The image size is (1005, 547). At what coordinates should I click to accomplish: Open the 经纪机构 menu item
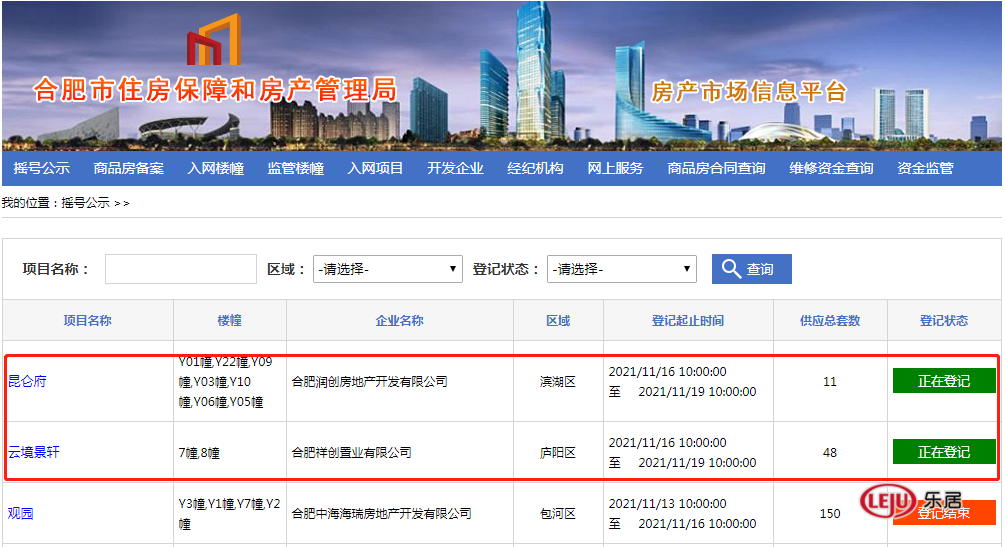point(535,168)
